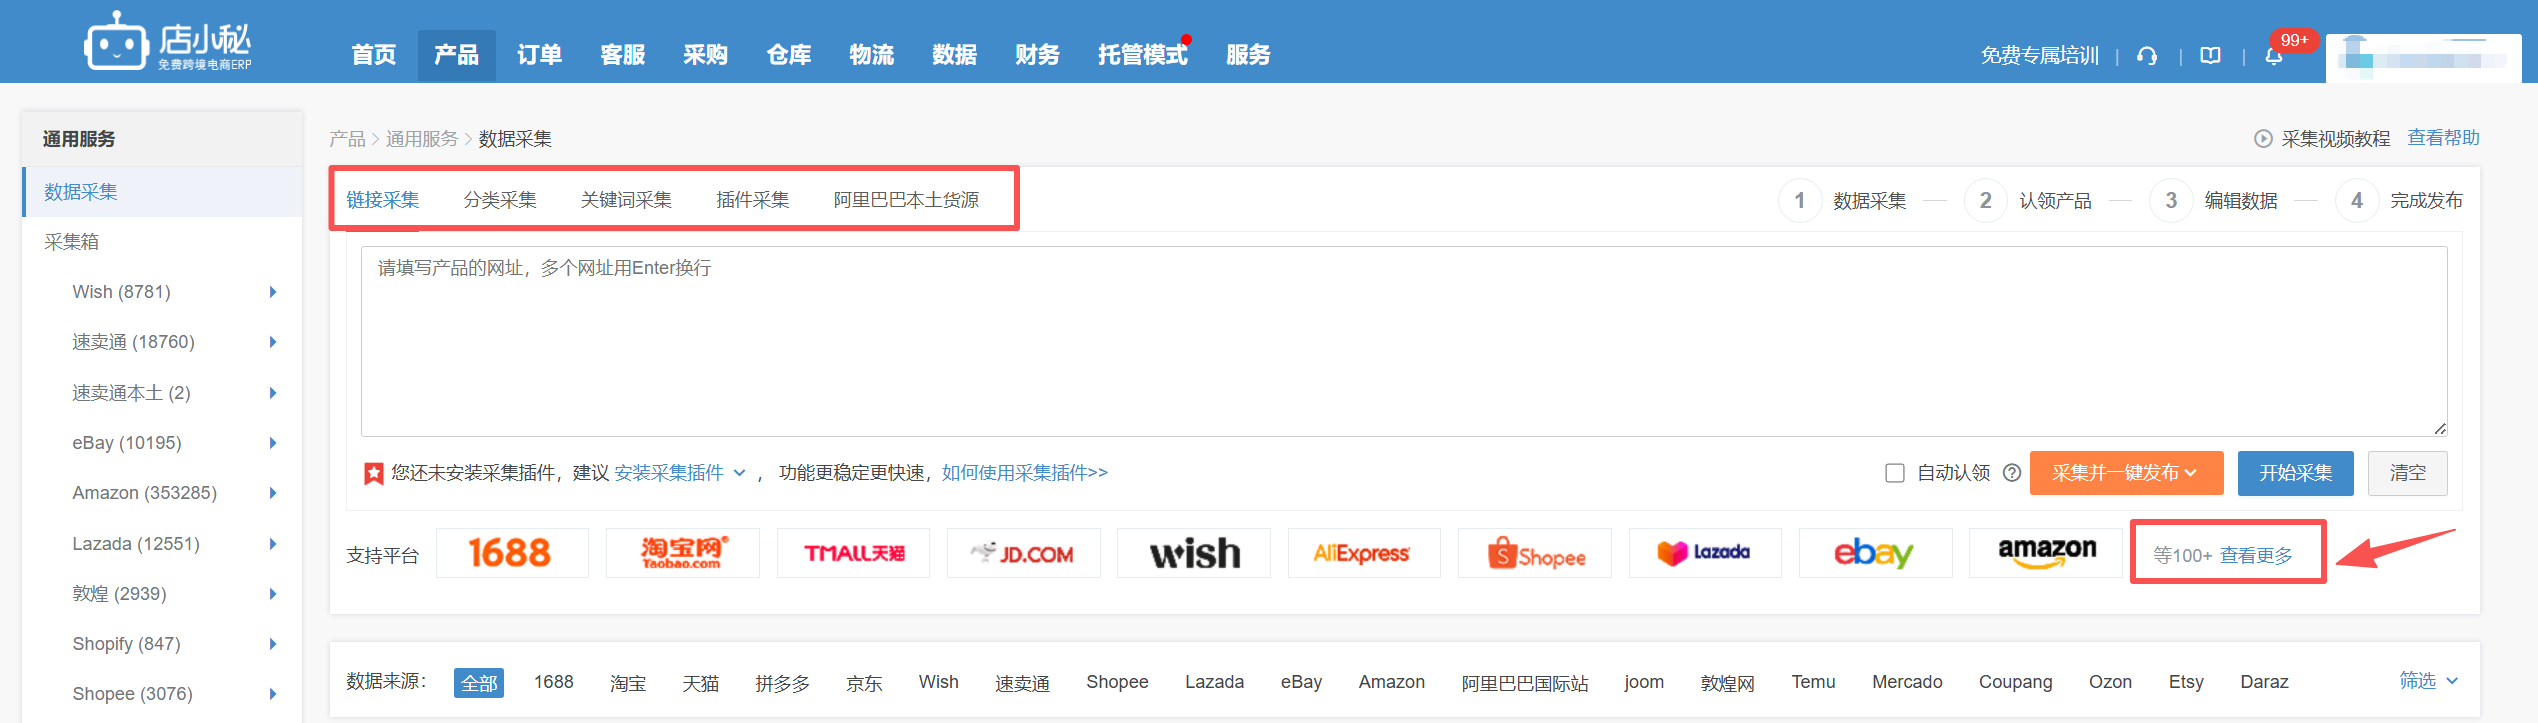Select the Lazada platform logo
The width and height of the screenshot is (2538, 723).
coord(1705,553)
